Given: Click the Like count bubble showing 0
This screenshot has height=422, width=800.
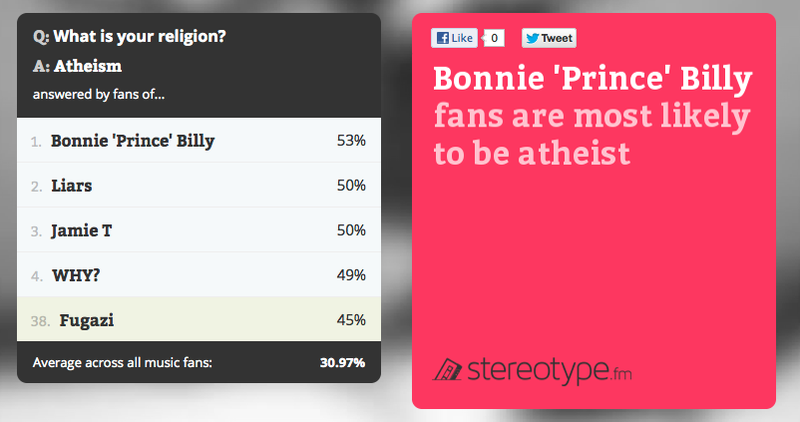Looking at the screenshot, I should tap(494, 38).
